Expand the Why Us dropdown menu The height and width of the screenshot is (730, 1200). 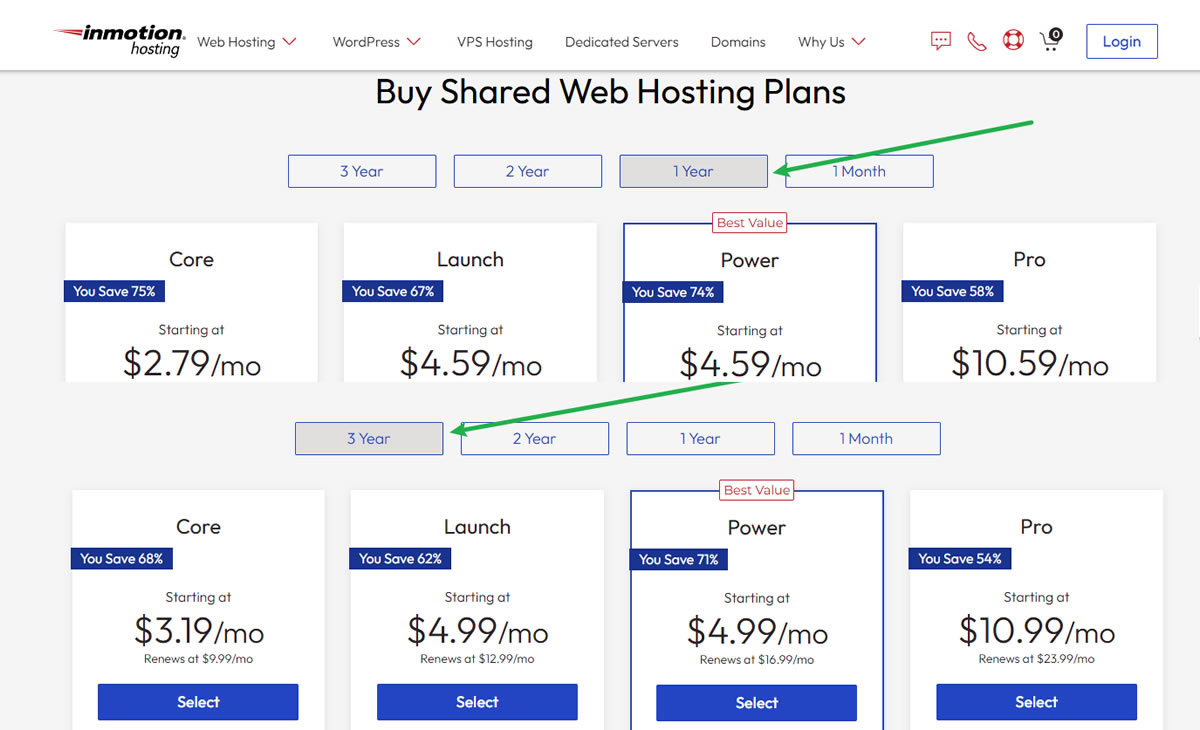coord(832,42)
